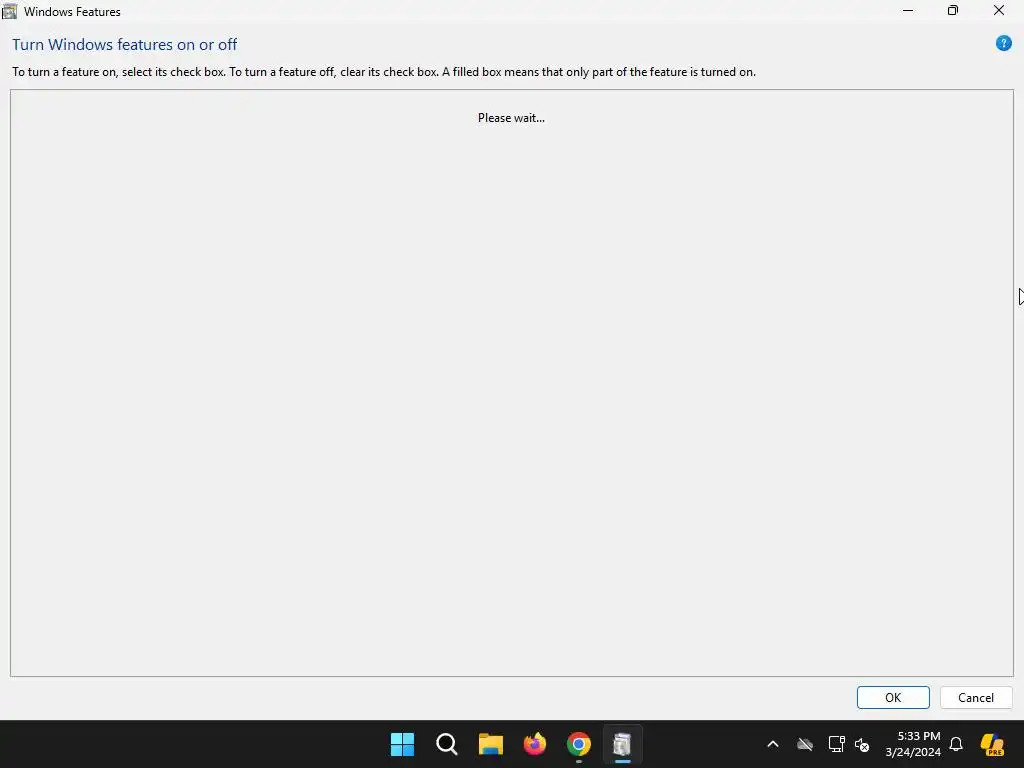The image size is (1024, 768).
Task: Dismiss dialog with the Cancel button
Action: [x=976, y=697]
